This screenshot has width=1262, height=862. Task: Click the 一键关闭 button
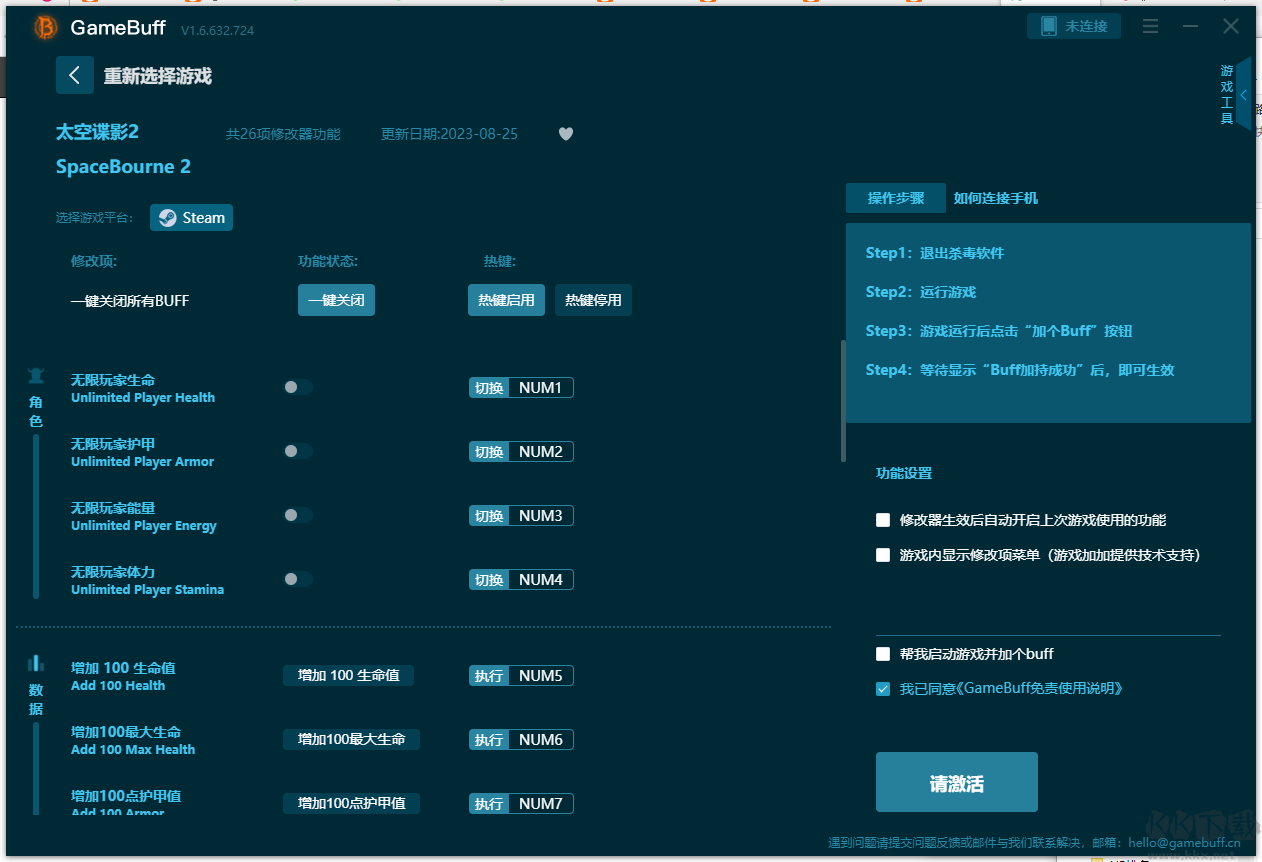tap(336, 300)
